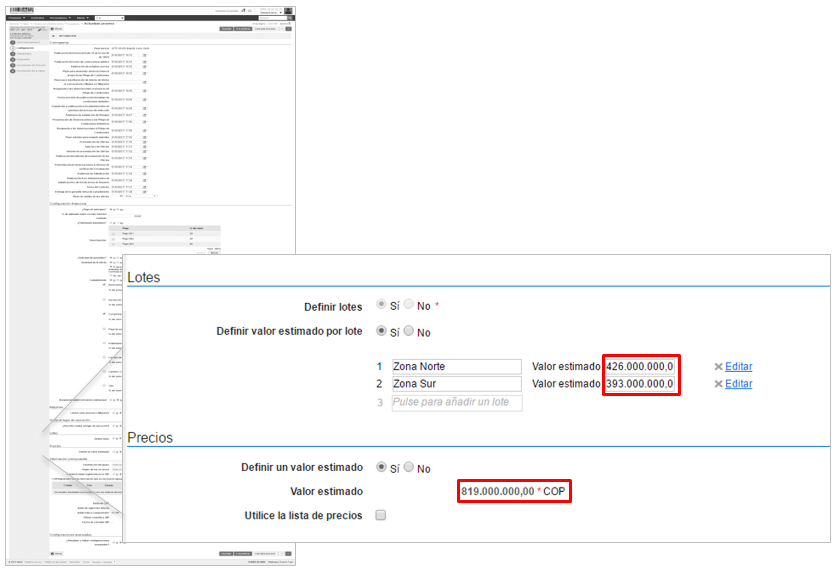The image size is (839, 572).
Task: Click the user avatar in top-right corner
Action: pyautogui.click(x=288, y=11)
